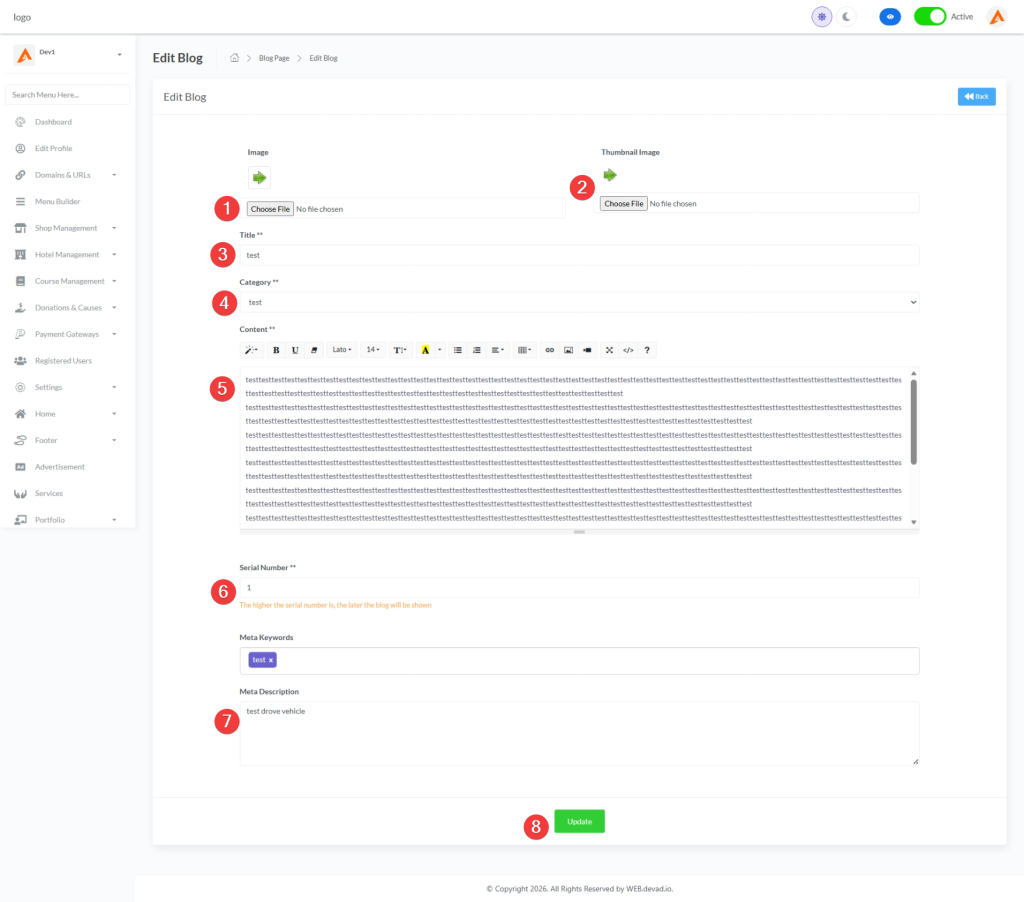1024x902 pixels.
Task: Open the Lato font family dropdown
Action: point(342,350)
